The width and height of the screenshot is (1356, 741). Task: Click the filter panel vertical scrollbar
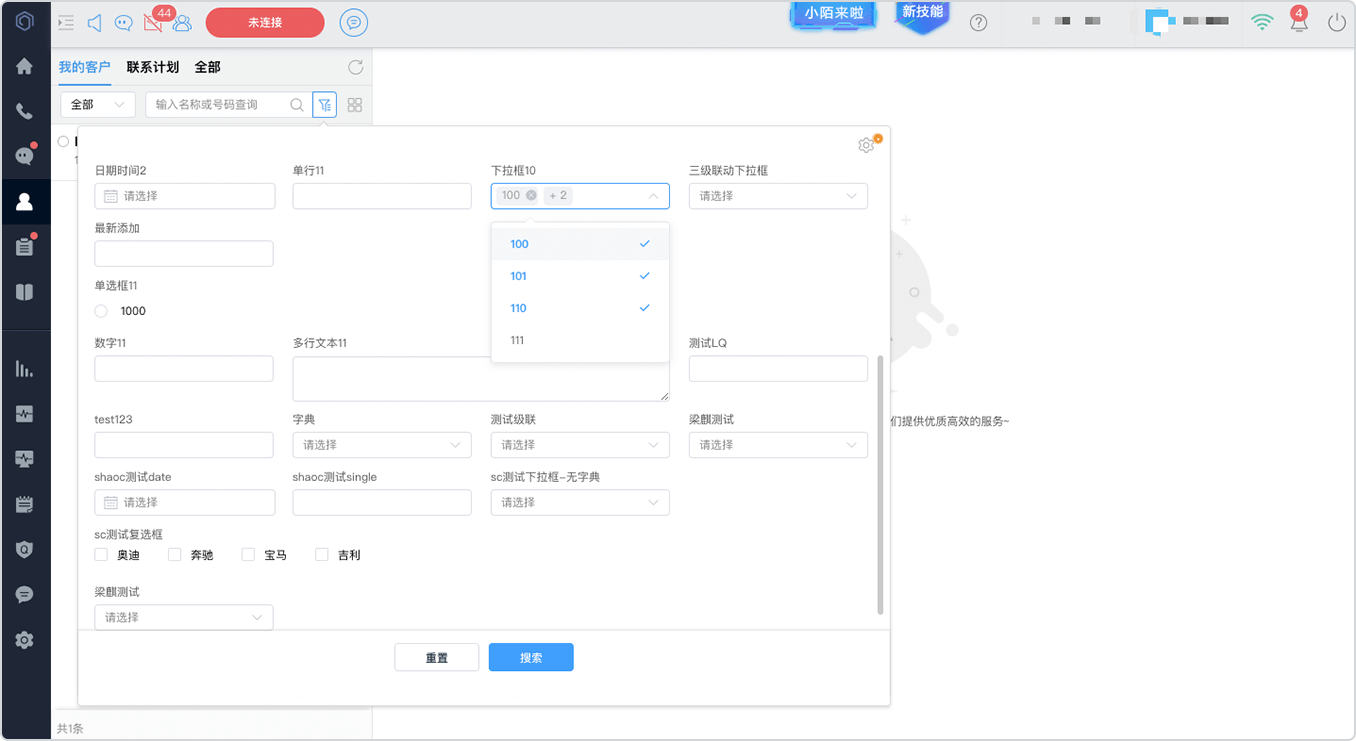880,484
